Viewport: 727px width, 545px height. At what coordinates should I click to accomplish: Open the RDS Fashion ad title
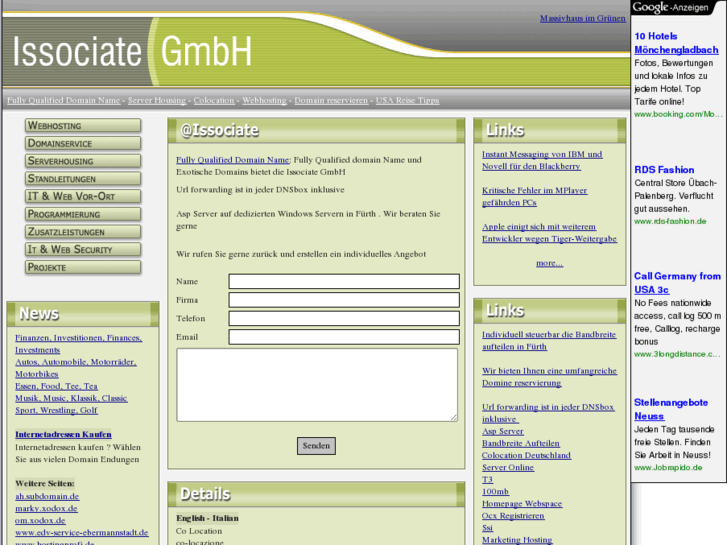[x=664, y=170]
